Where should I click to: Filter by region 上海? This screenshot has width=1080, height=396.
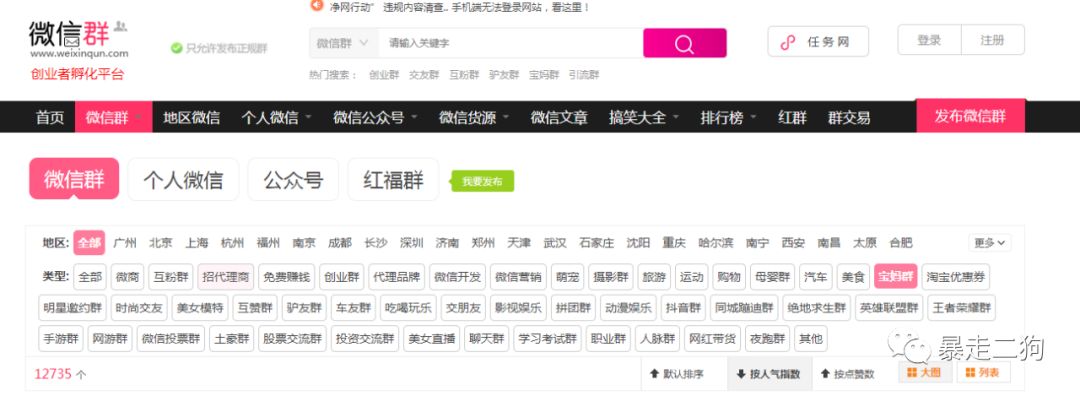coord(196,242)
